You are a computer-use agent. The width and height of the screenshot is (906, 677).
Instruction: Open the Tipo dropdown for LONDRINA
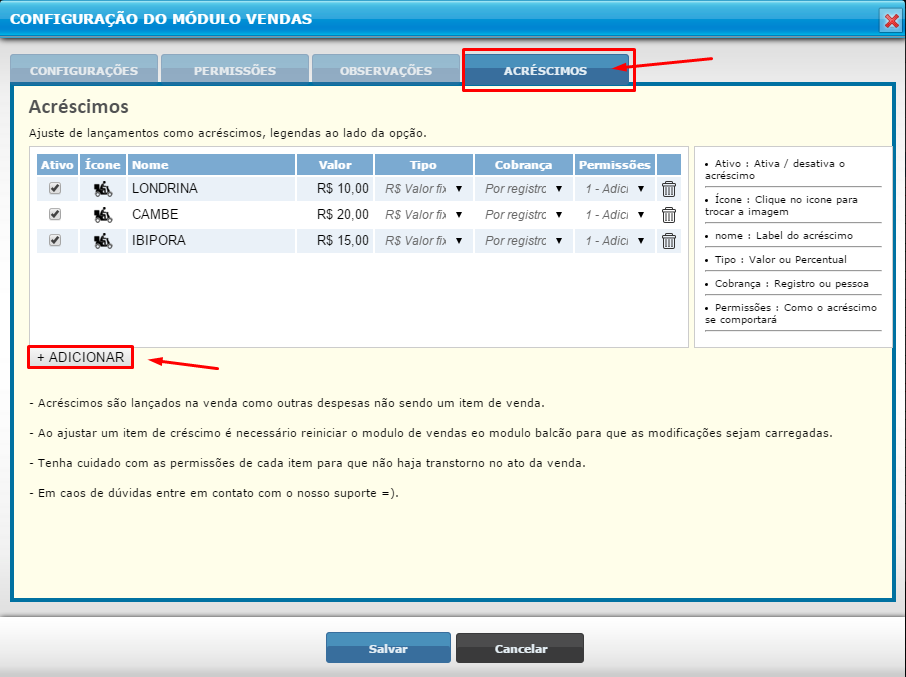(x=424, y=188)
